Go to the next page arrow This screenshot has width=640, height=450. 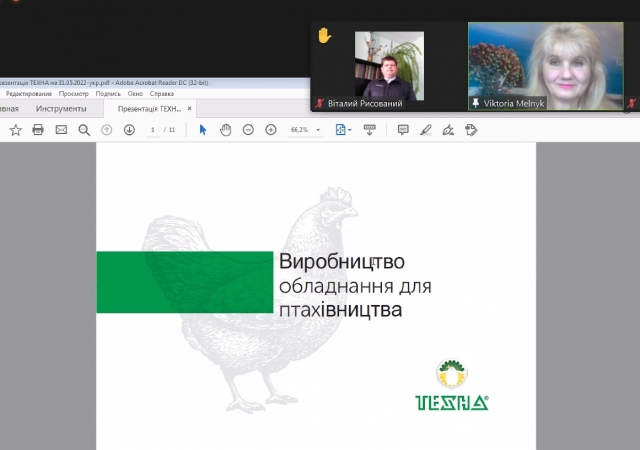click(129, 130)
